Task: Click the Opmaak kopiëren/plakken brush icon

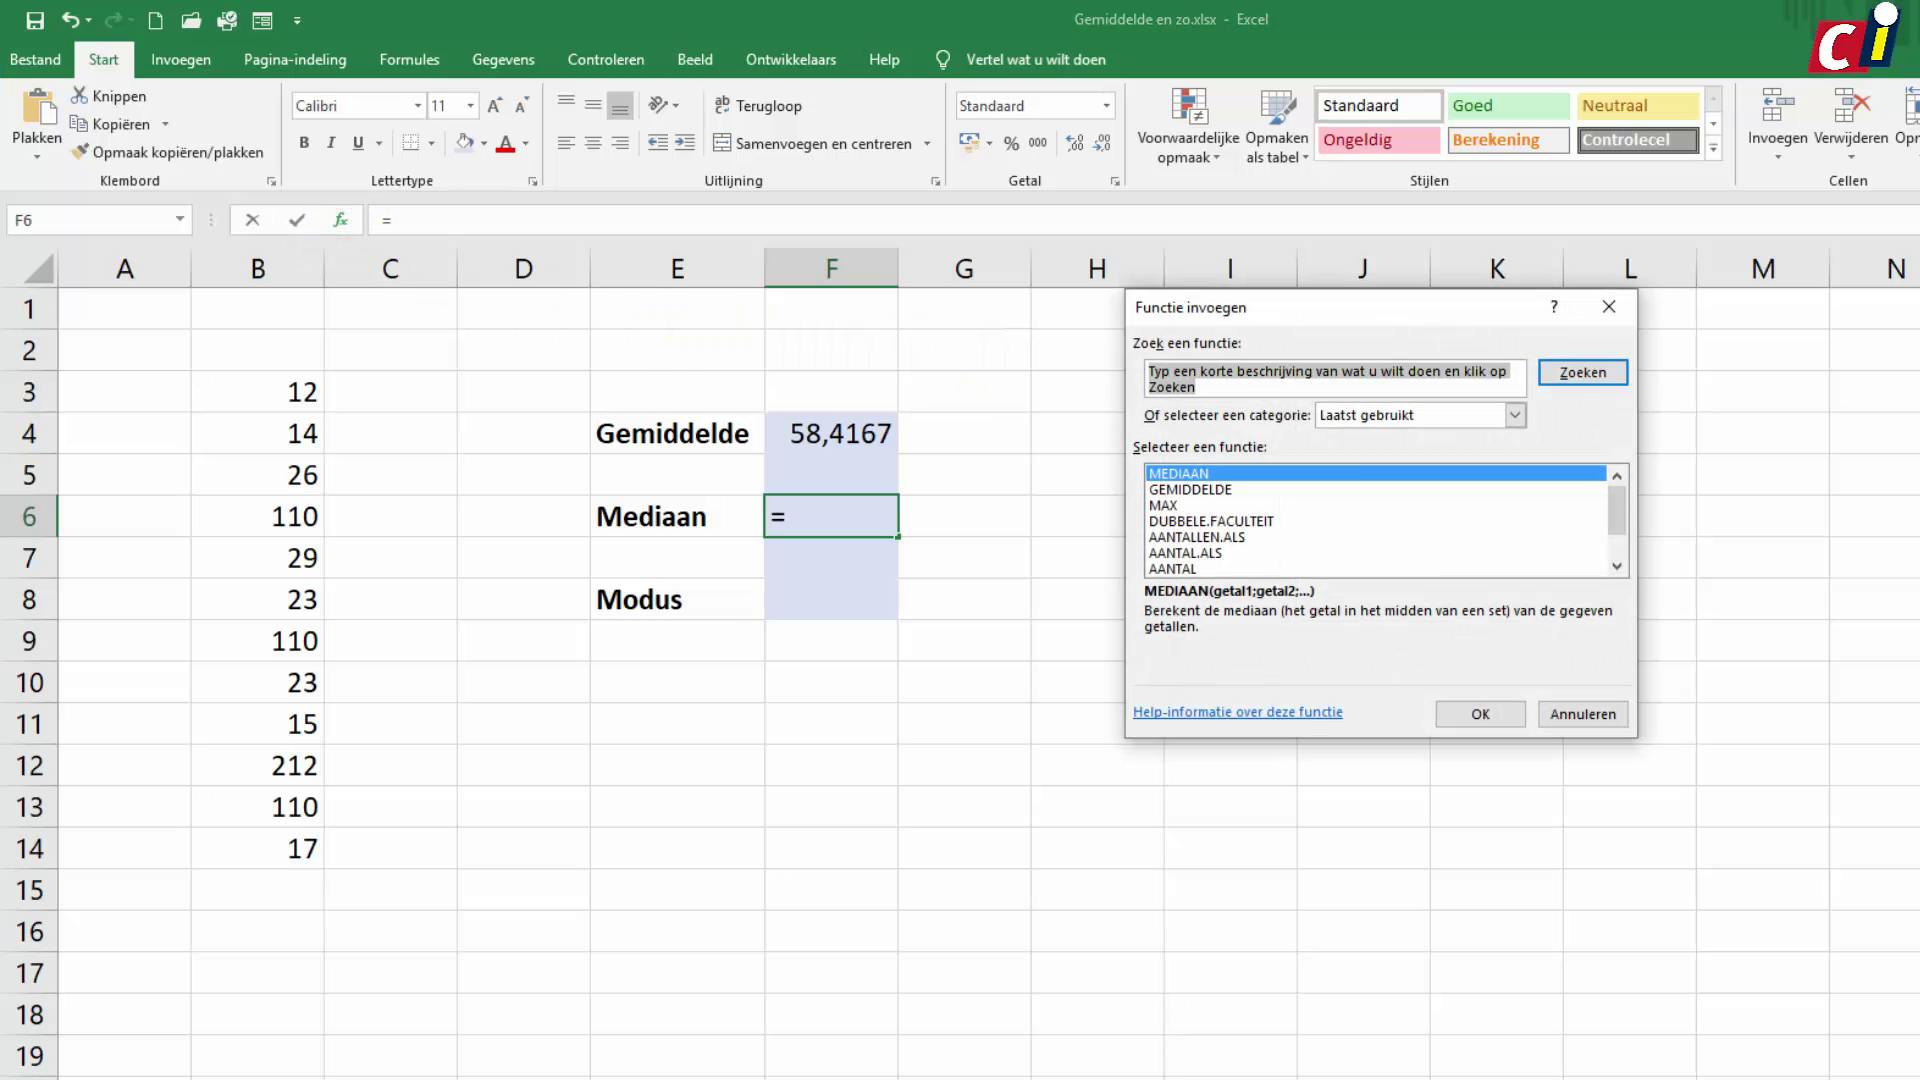Action: [80, 152]
